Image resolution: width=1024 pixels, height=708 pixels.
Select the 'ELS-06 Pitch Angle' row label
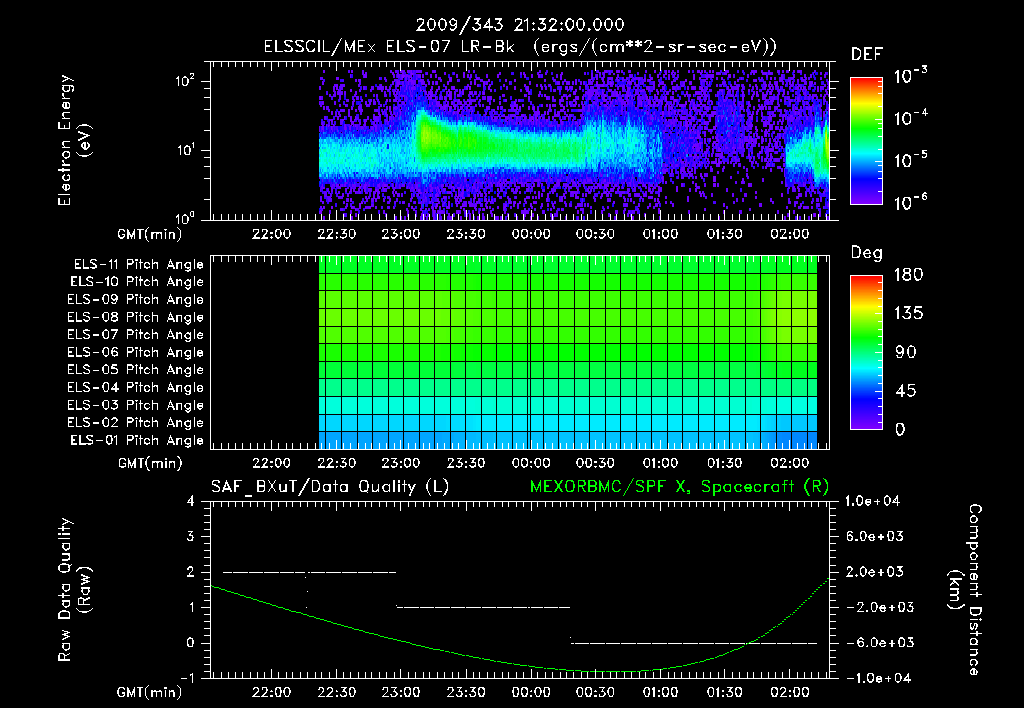coord(136,353)
